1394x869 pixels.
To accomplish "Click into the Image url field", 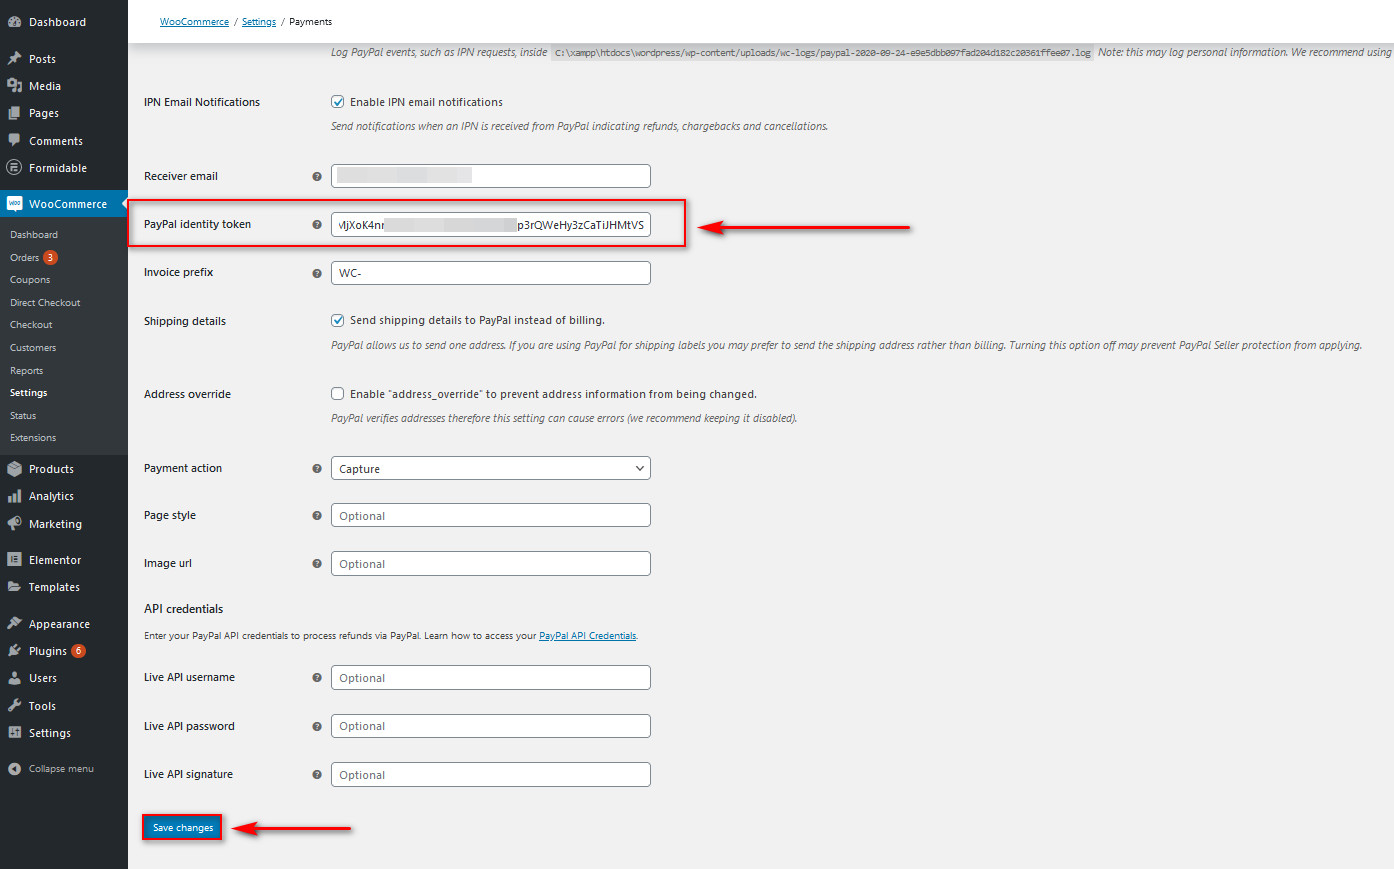I will (x=491, y=564).
